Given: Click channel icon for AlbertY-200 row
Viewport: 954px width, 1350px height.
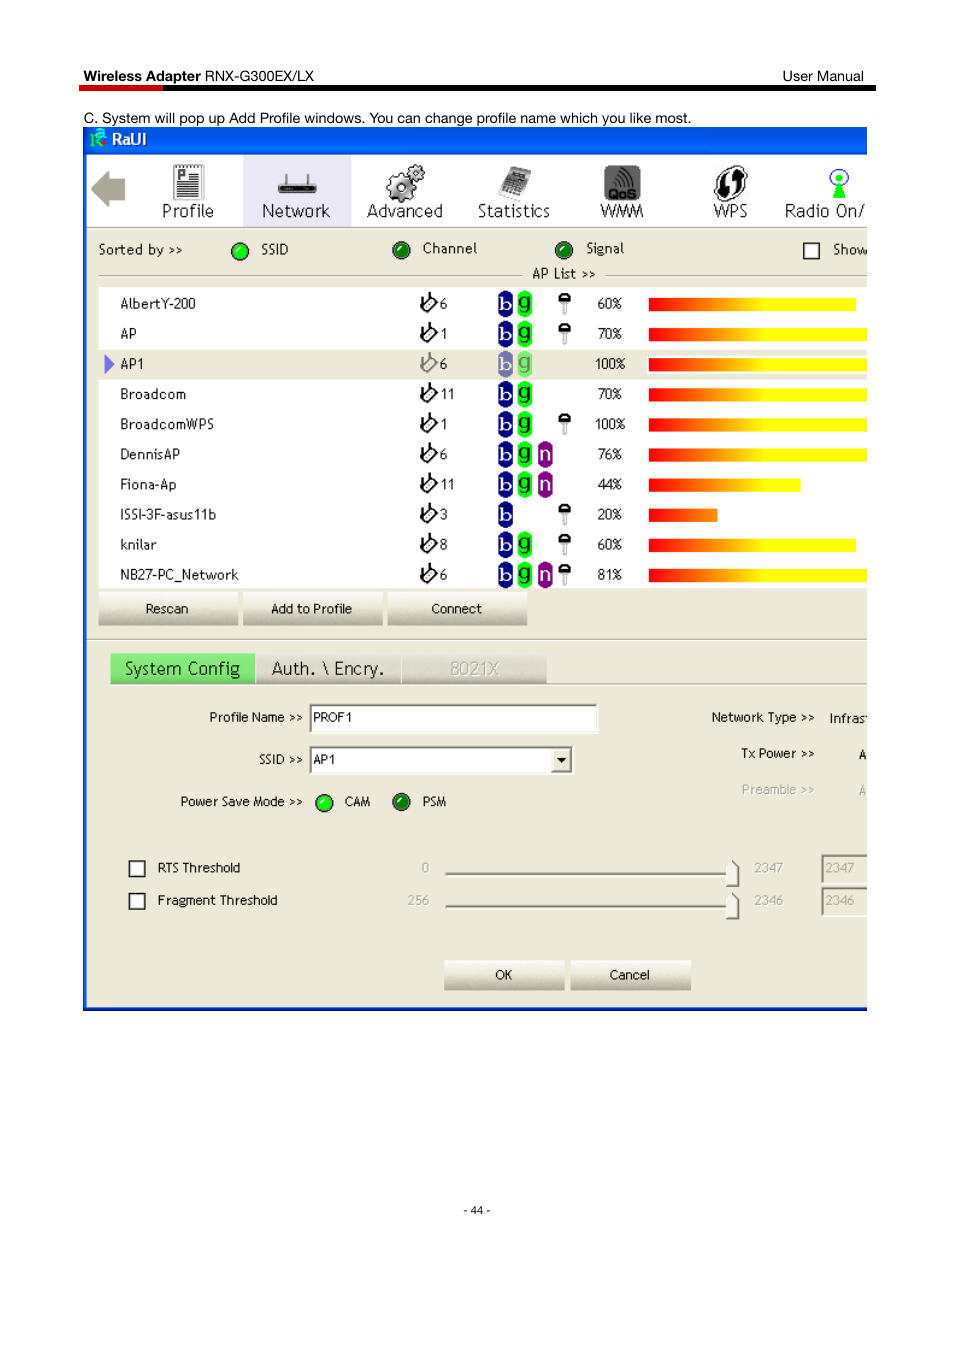Looking at the screenshot, I should (429, 302).
